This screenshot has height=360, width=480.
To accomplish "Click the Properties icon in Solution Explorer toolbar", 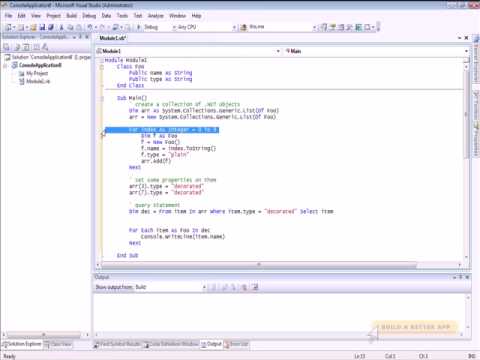I will click(7, 47).
